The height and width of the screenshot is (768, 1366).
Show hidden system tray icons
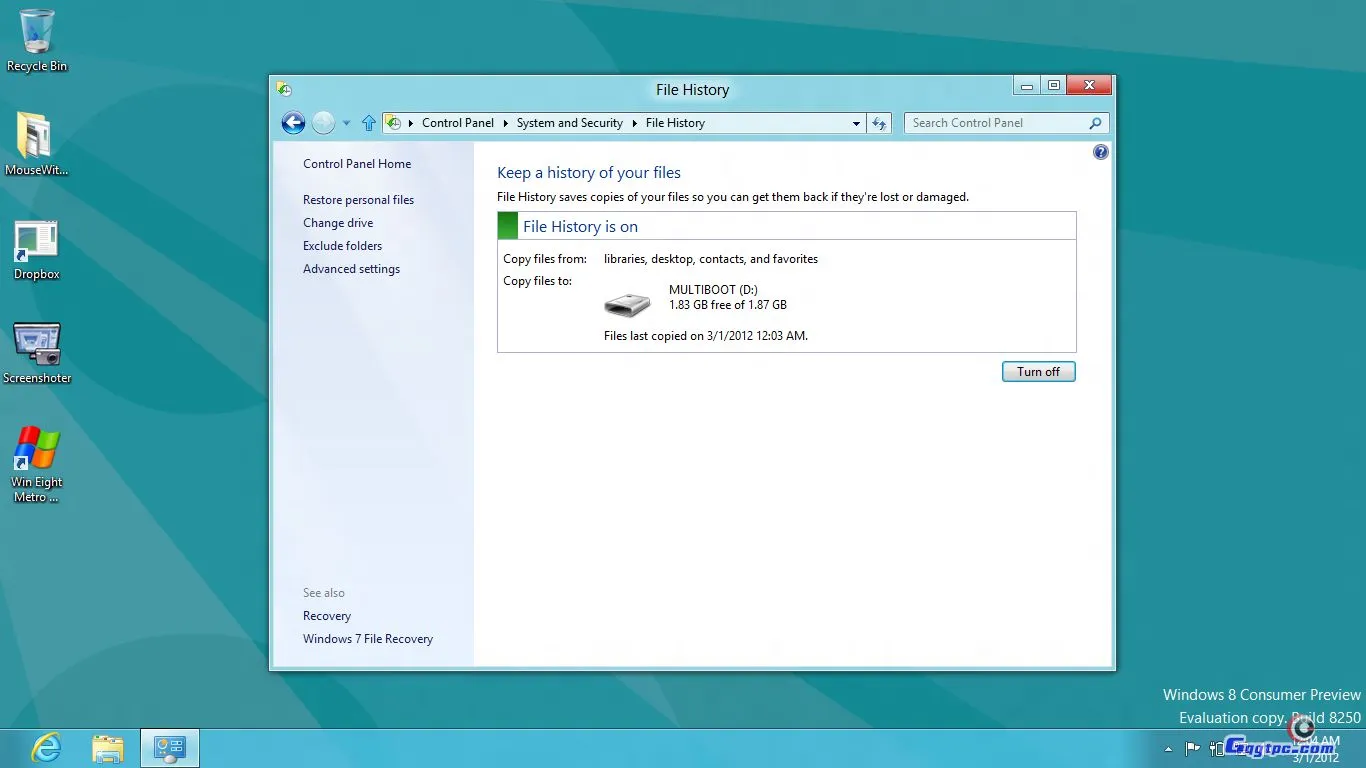(1168, 749)
